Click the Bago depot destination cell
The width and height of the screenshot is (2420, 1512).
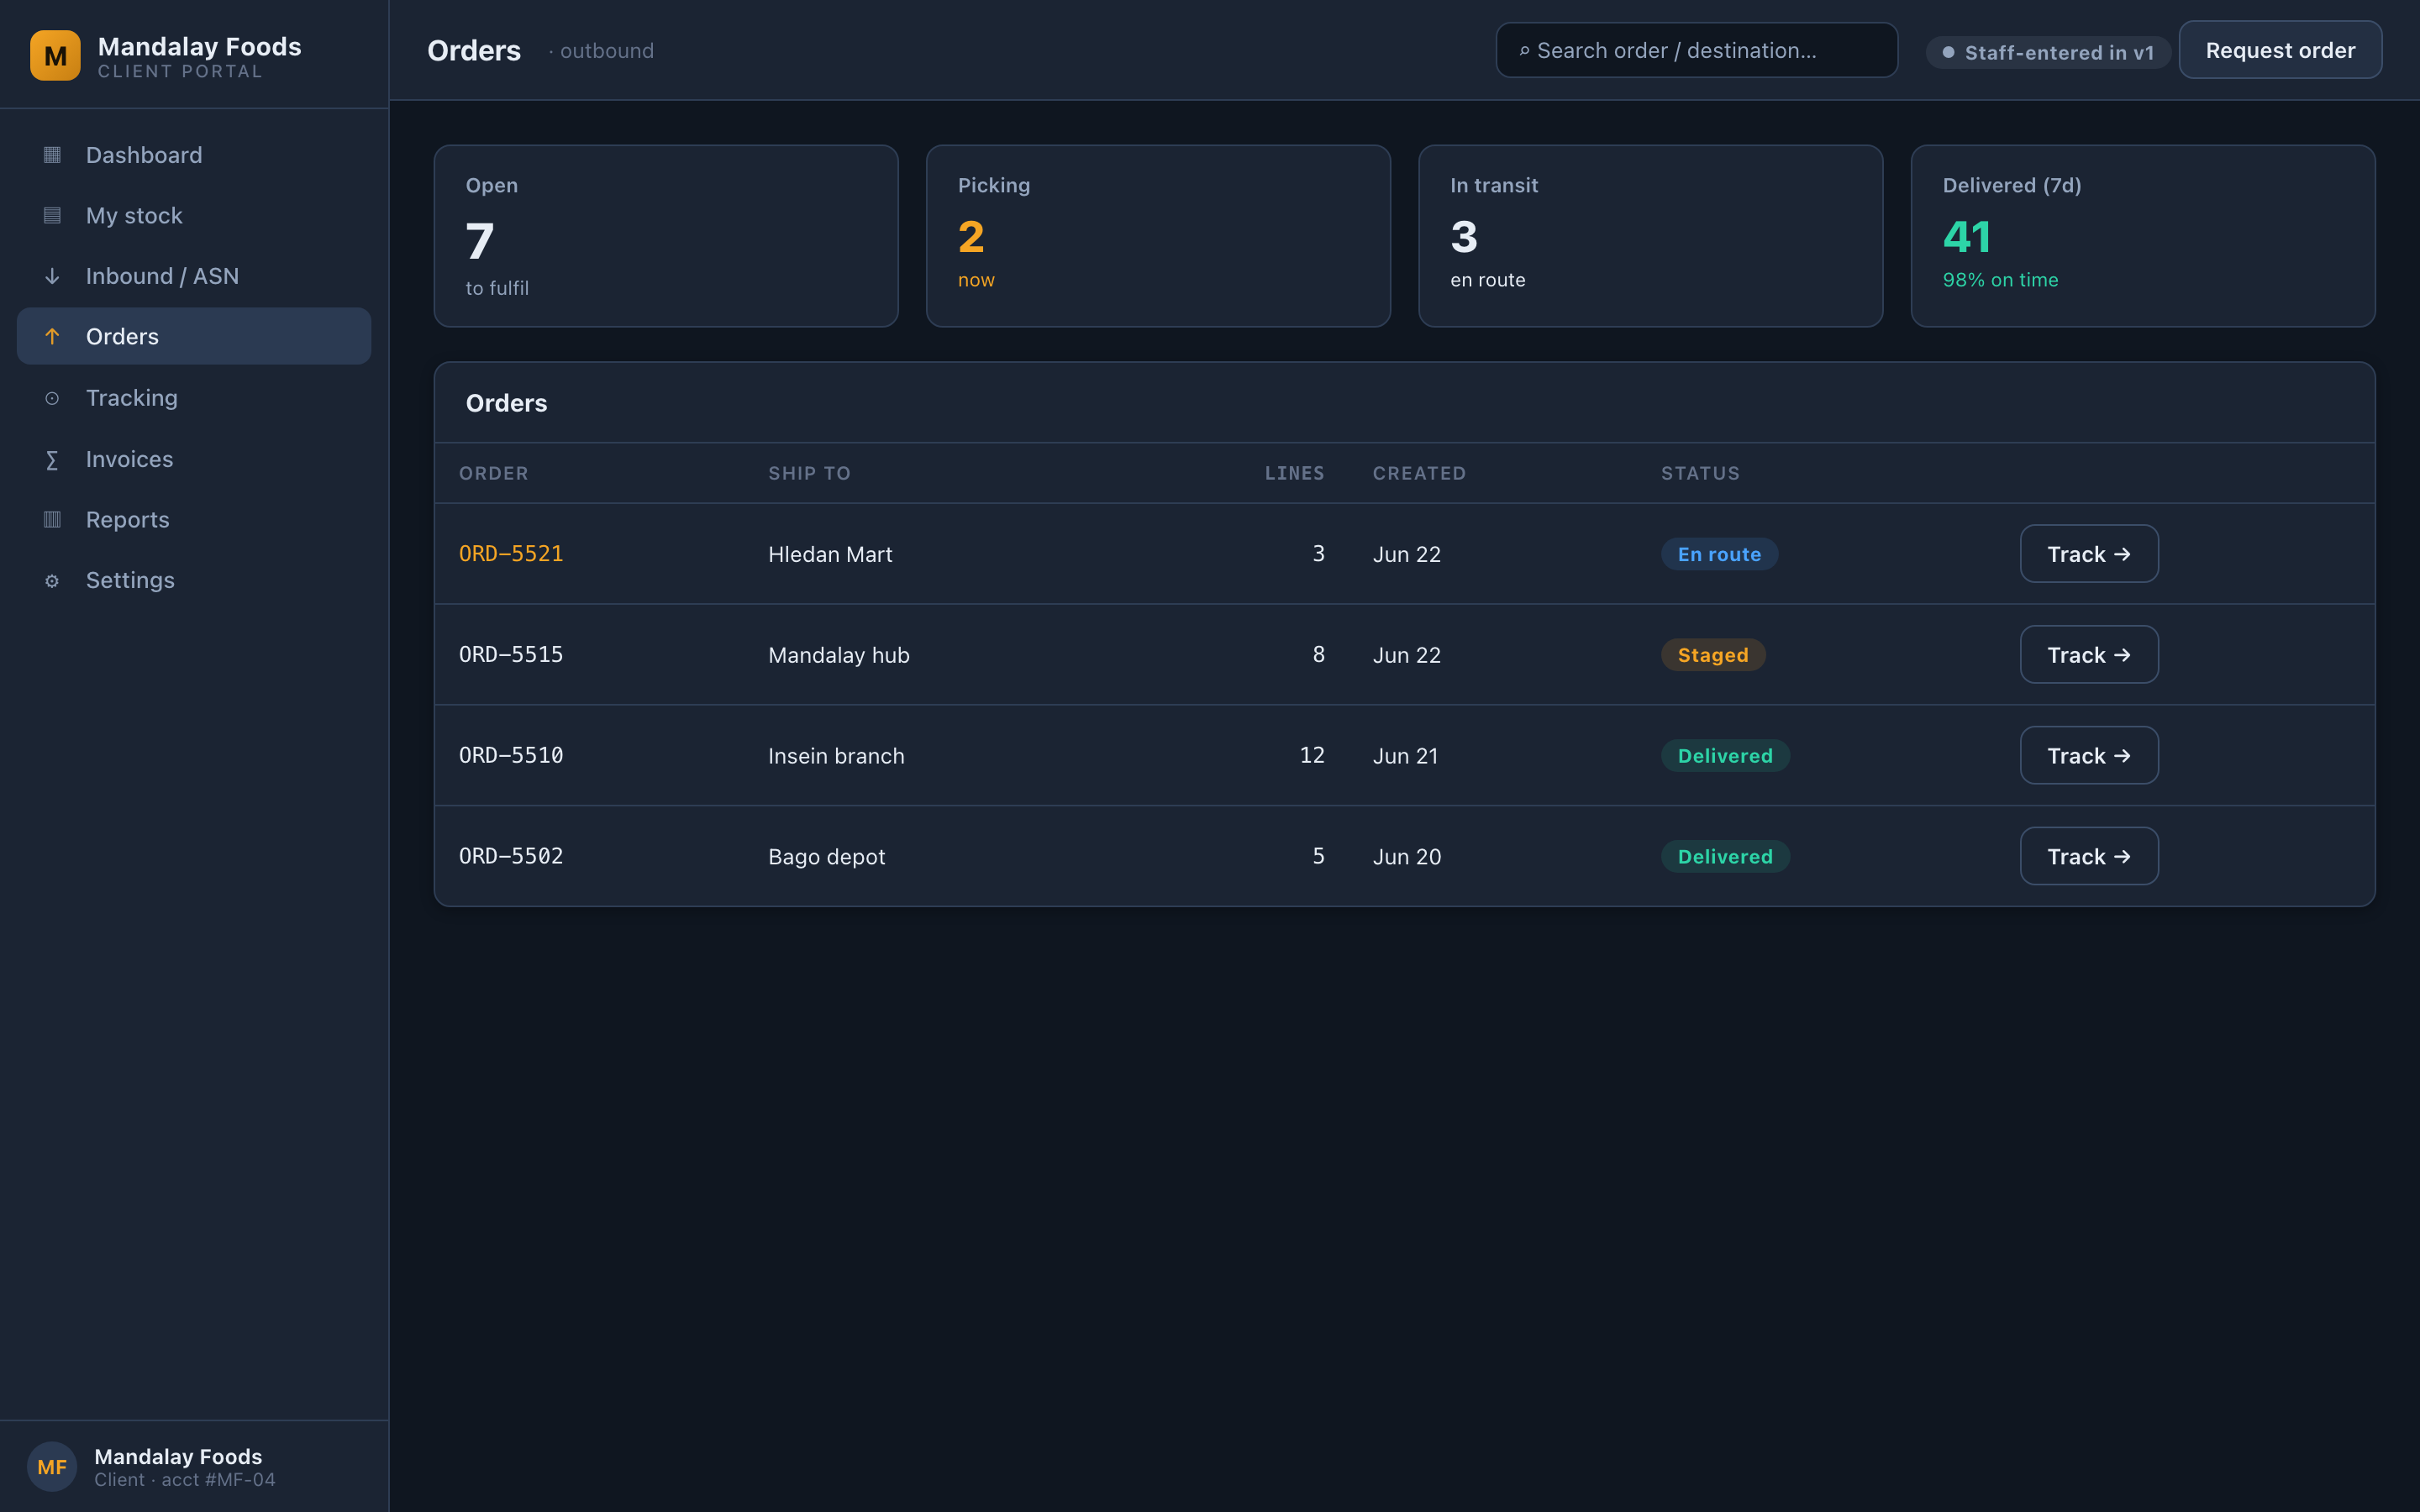pos(826,858)
